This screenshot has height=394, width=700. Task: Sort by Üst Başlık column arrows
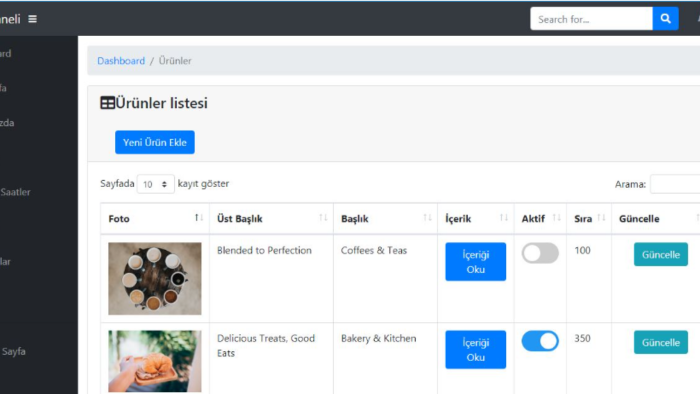point(323,218)
